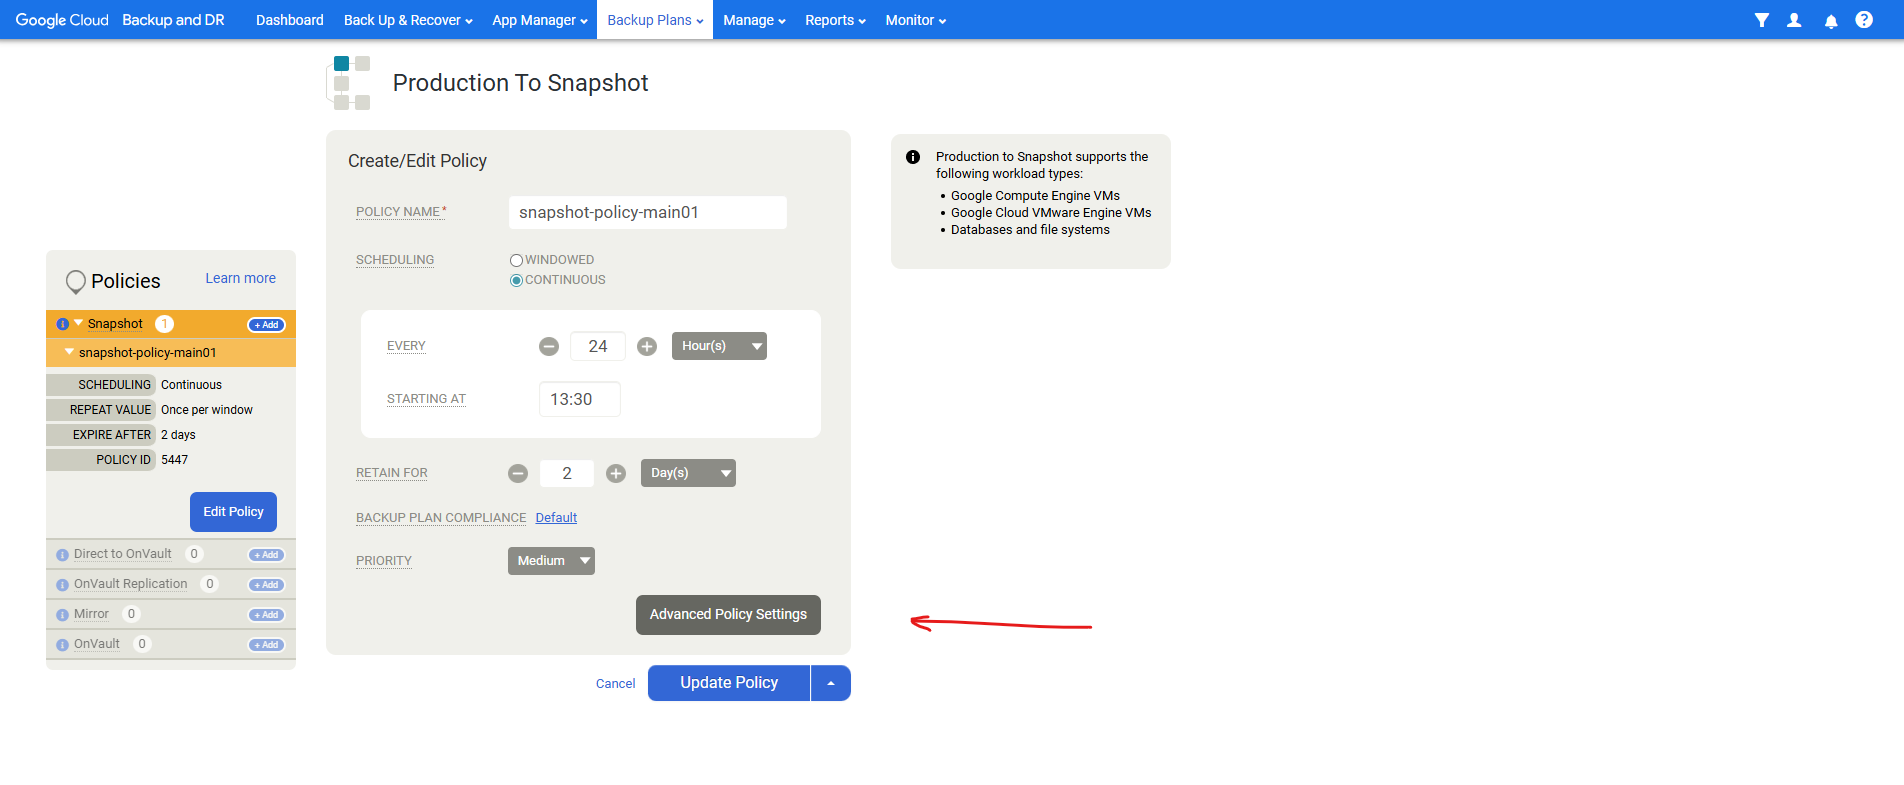Collapse the snapshot-policy-main01 entry
The width and height of the screenshot is (1904, 785).
tap(69, 352)
